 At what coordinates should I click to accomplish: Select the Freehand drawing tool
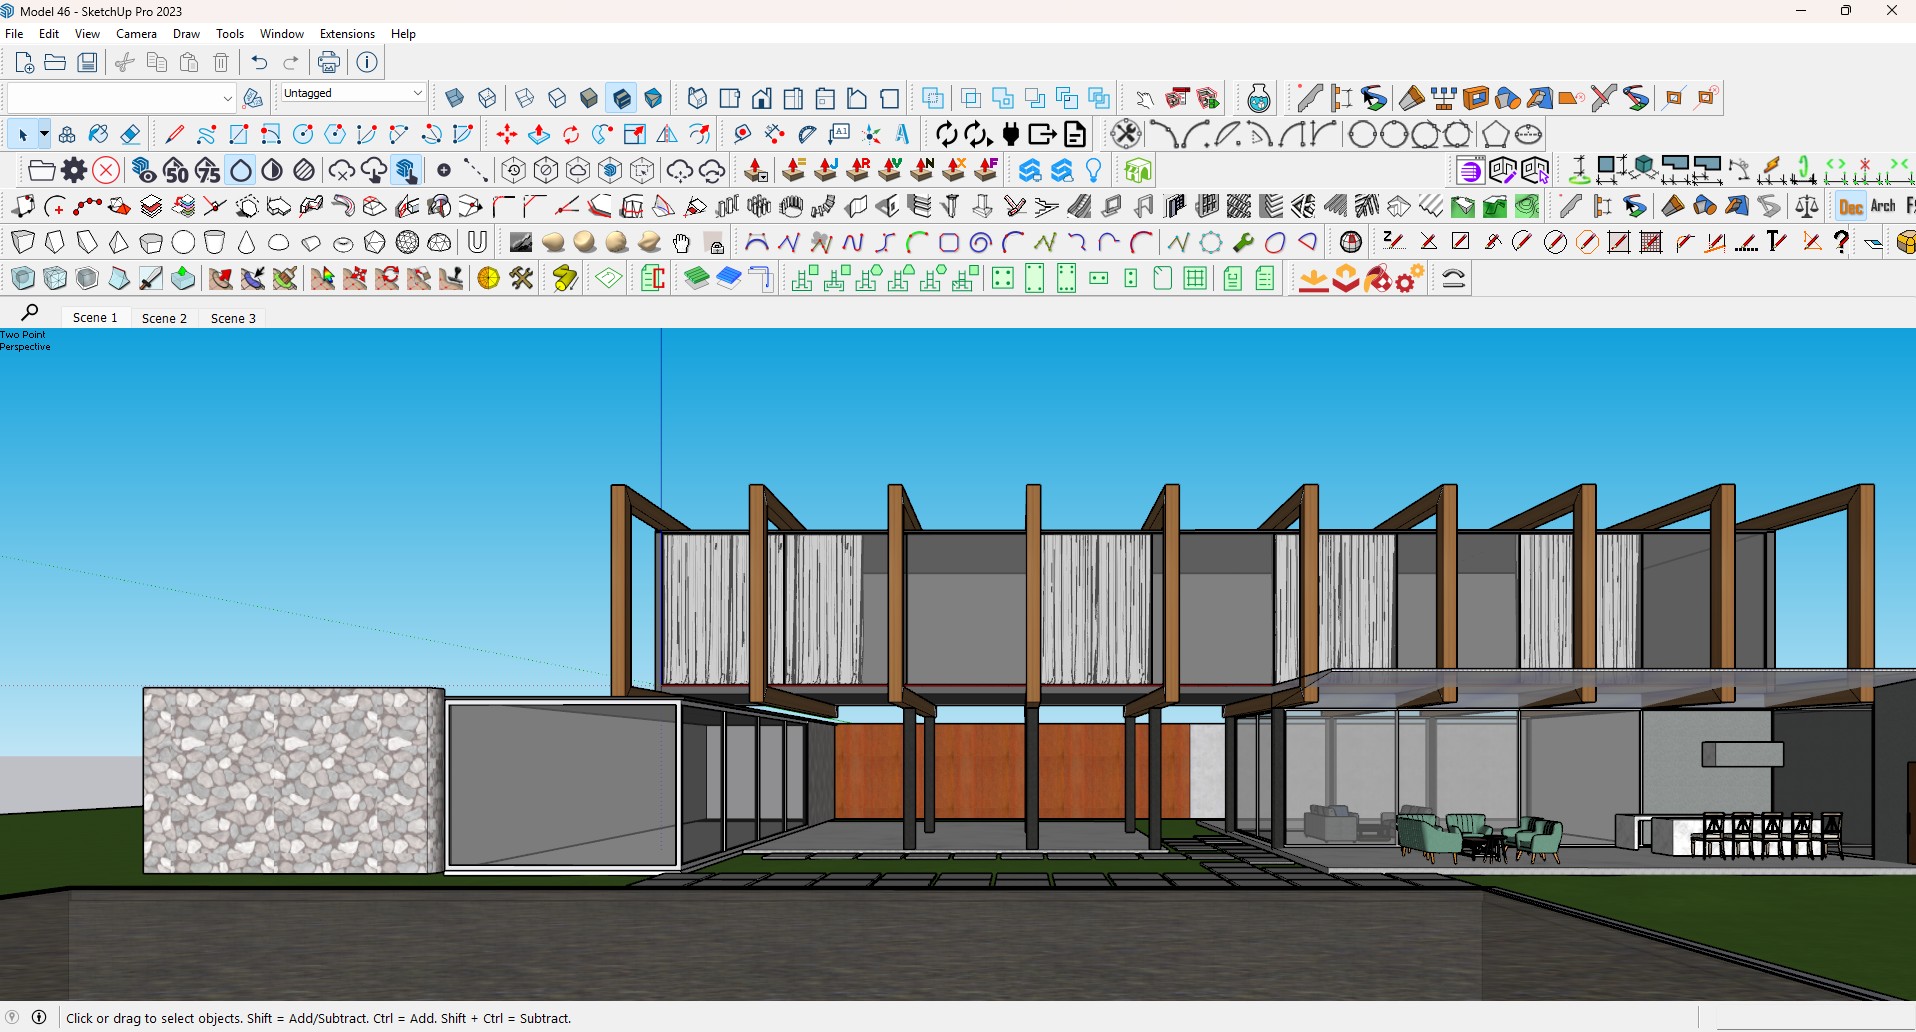(x=206, y=134)
